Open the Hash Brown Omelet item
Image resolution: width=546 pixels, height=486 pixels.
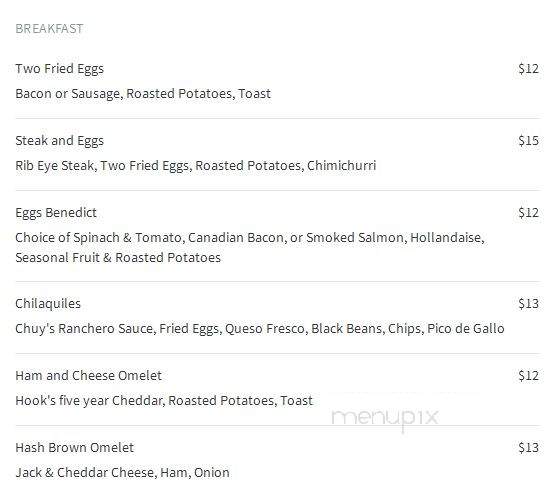tap(75, 448)
